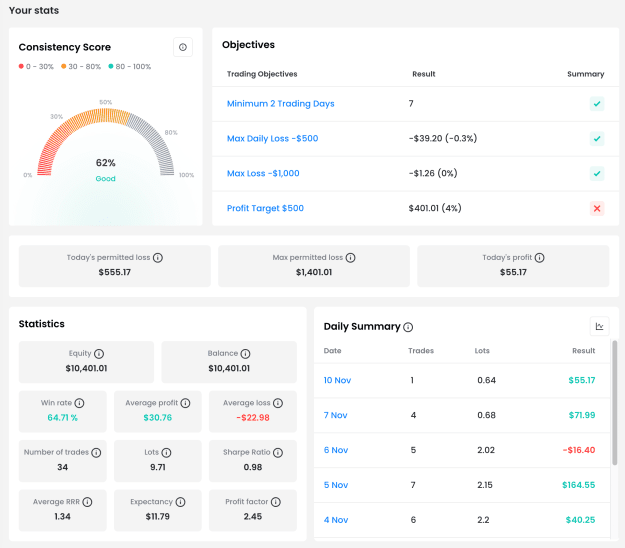Open the Consistency Score info button
Viewport: 625px width, 548px height.
[183, 47]
